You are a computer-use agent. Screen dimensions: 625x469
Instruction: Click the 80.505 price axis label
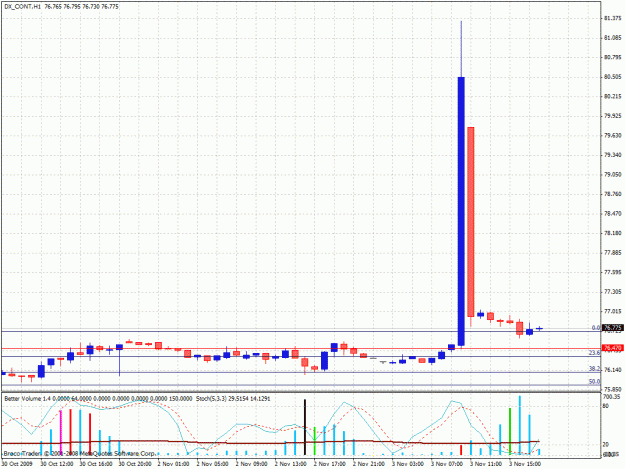613,77
